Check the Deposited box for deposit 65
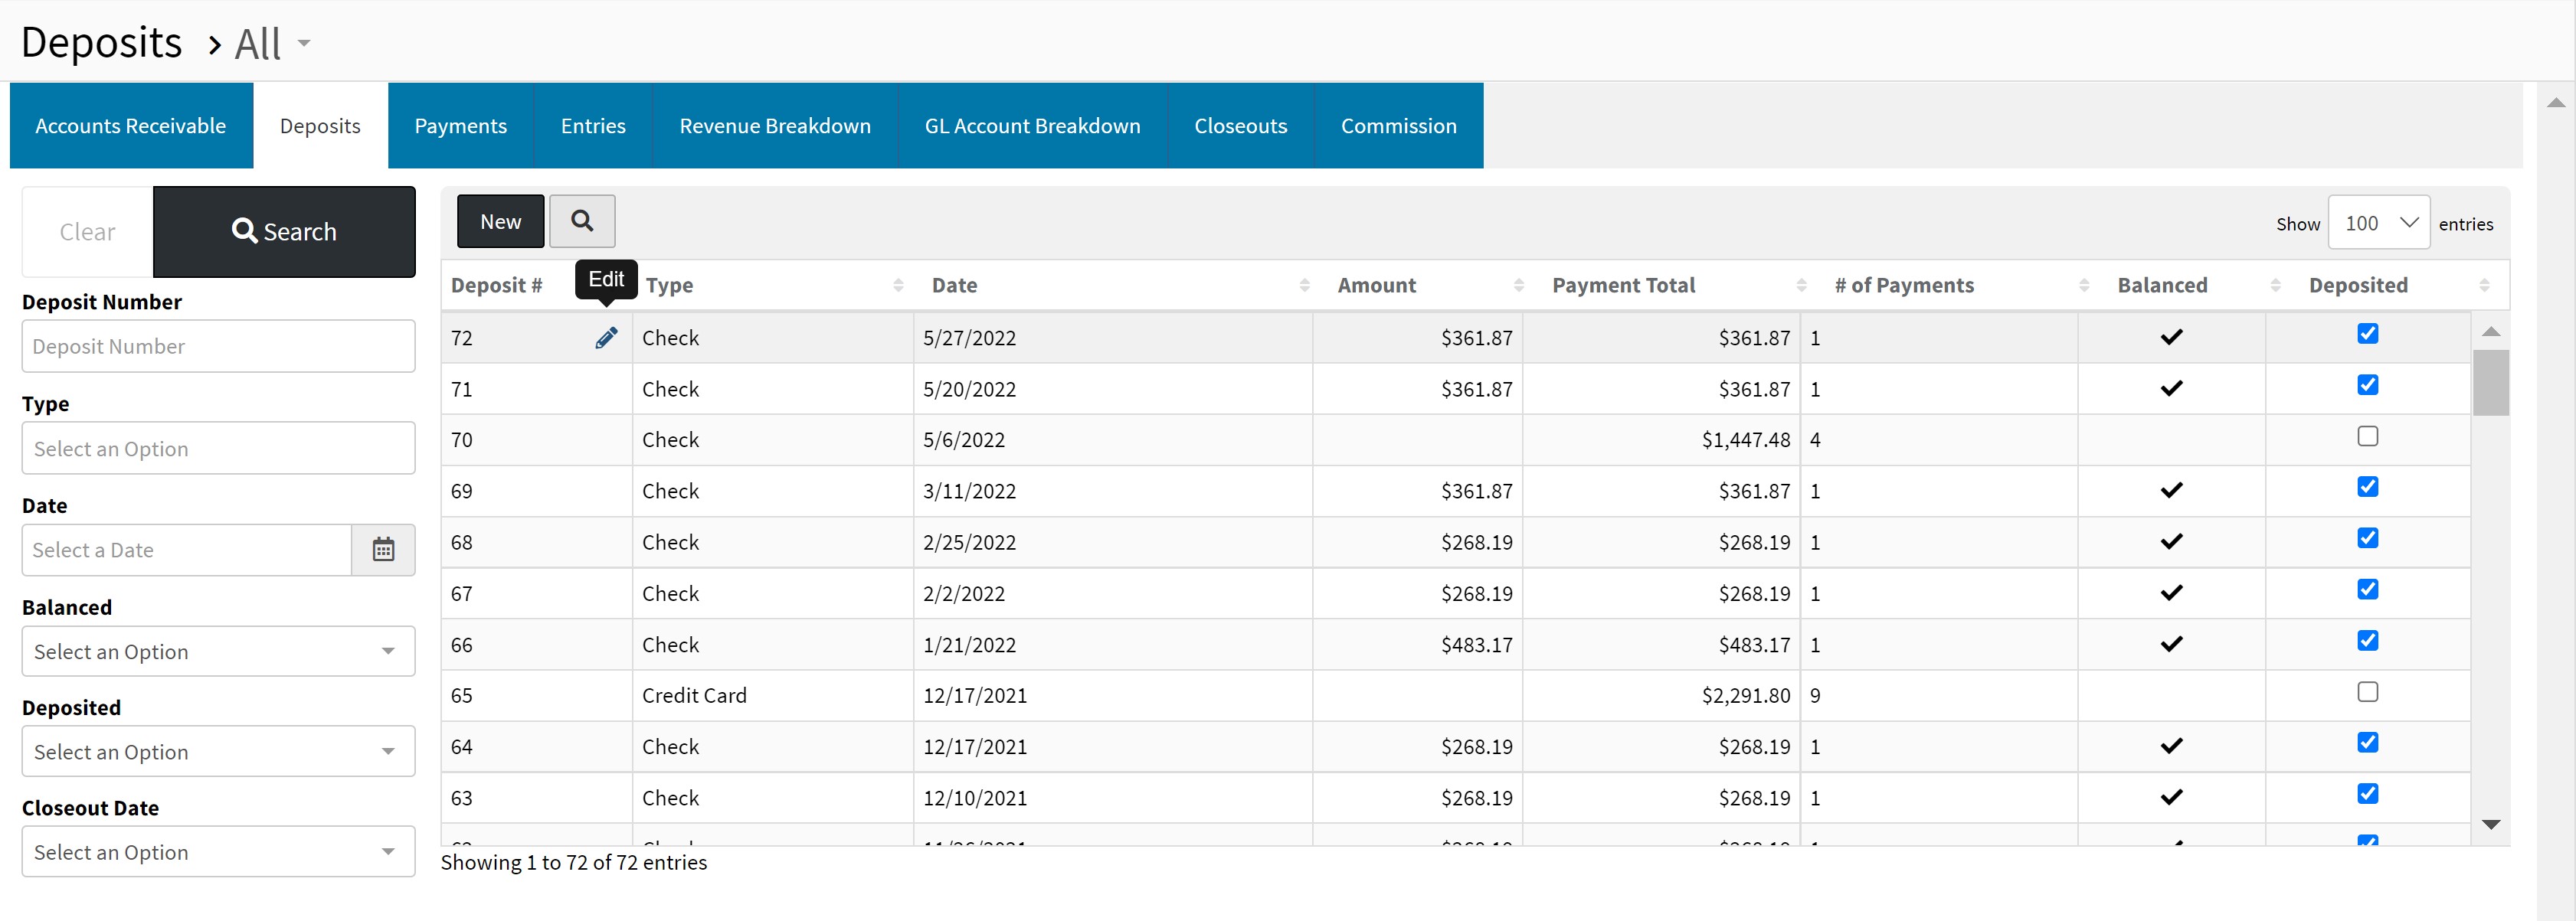Screen dimensions: 2576x921 2367,692
